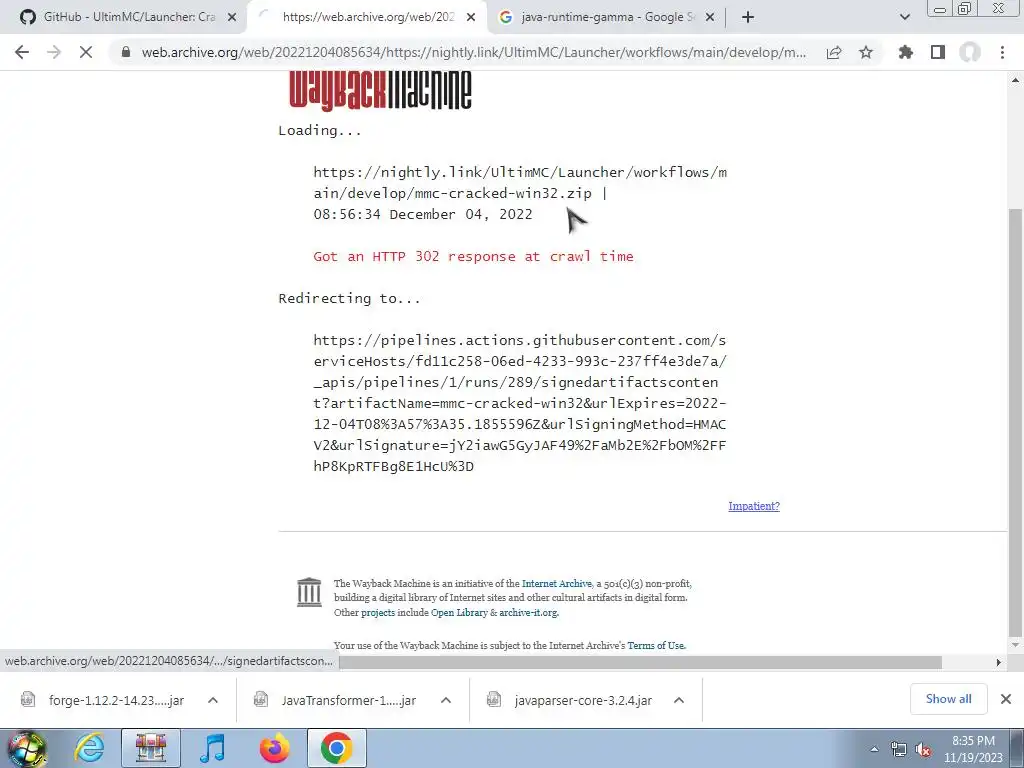Viewport: 1024px width, 768px height.
Task: Click the page scroll-down arrow
Action: click(1016, 645)
